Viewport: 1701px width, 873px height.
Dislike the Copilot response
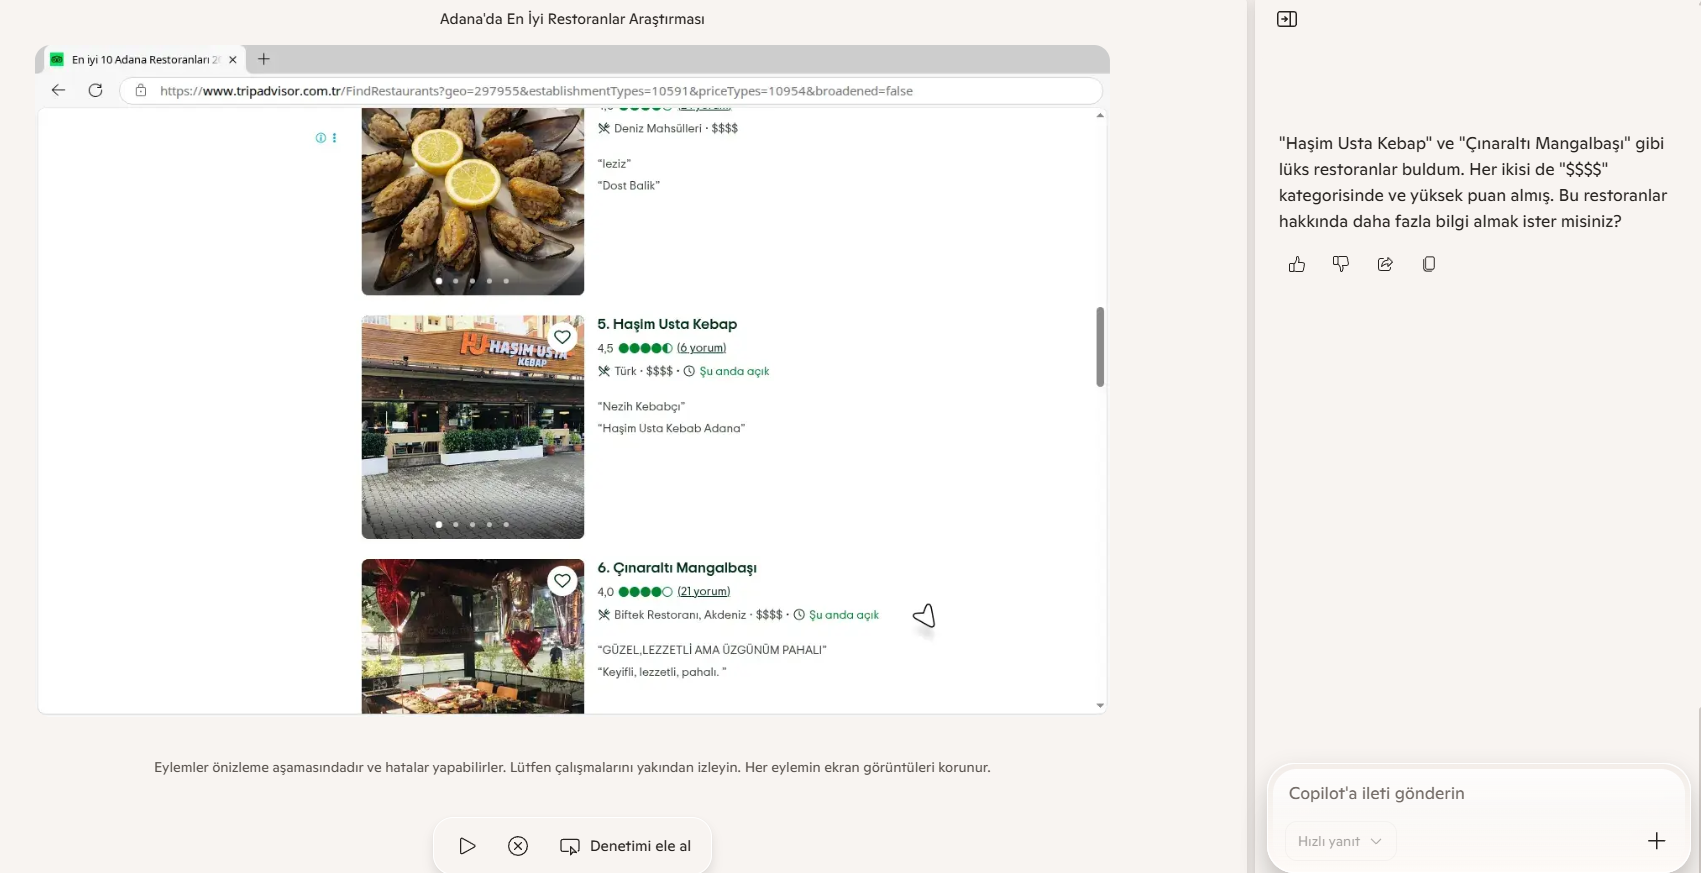coord(1341,264)
